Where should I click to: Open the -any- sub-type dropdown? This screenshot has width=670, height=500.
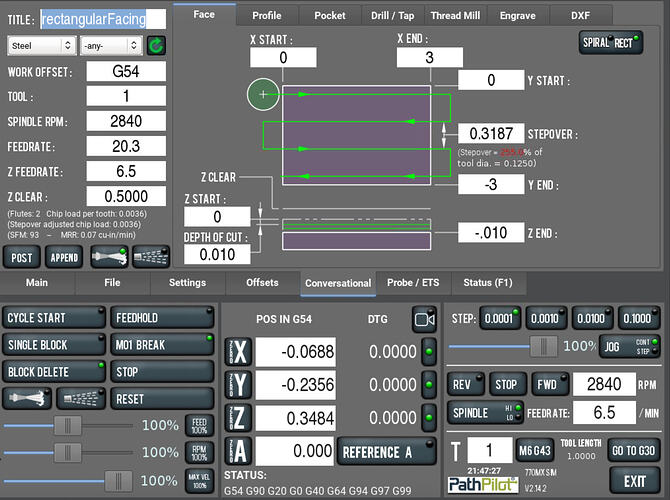[x=111, y=45]
